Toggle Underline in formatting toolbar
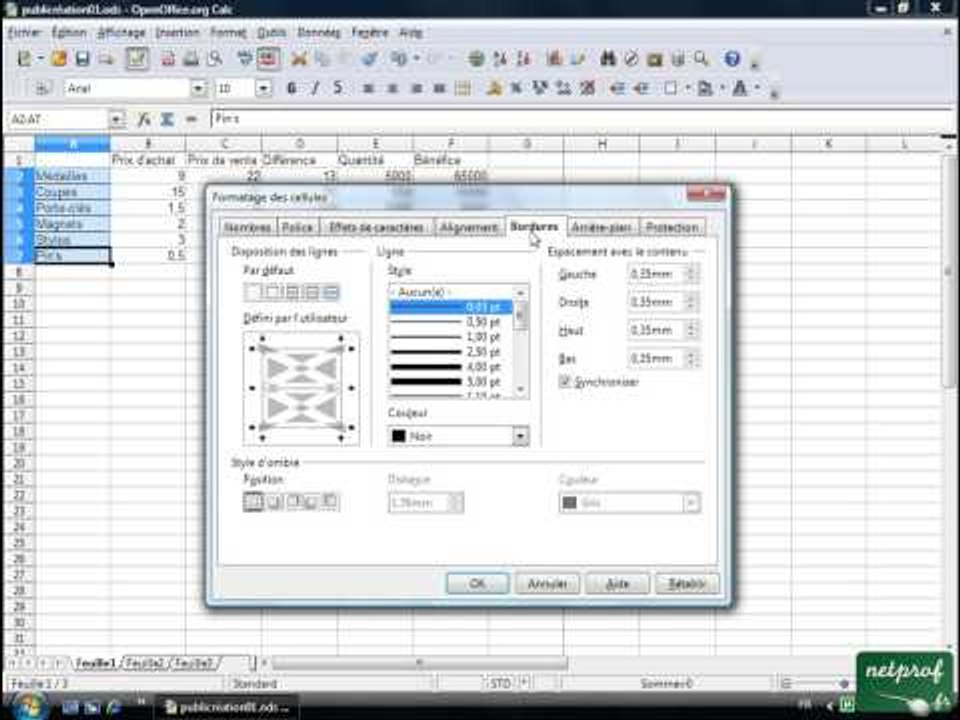Screen dimensions: 960x720 337,88
